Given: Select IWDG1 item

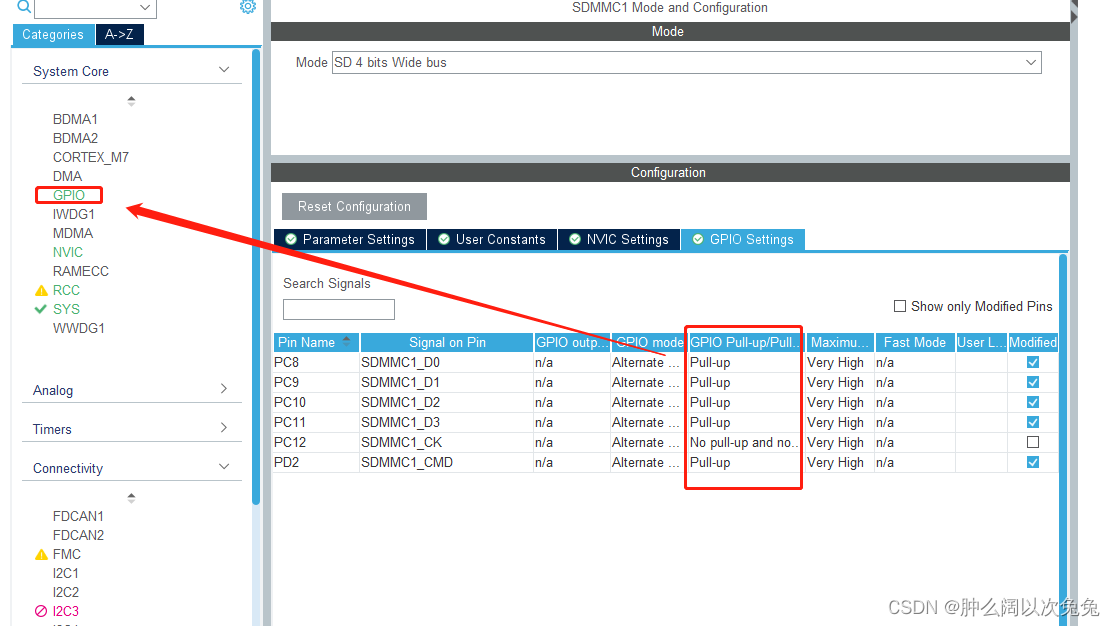Looking at the screenshot, I should tap(74, 214).
